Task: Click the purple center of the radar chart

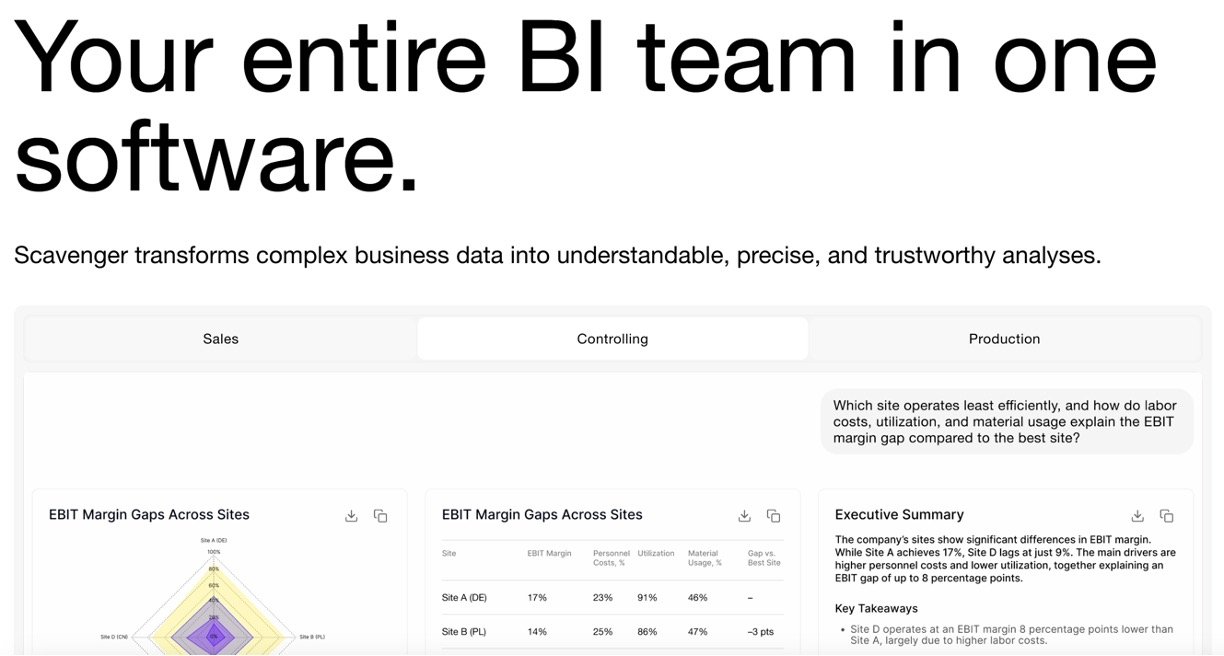Action: click(213, 636)
